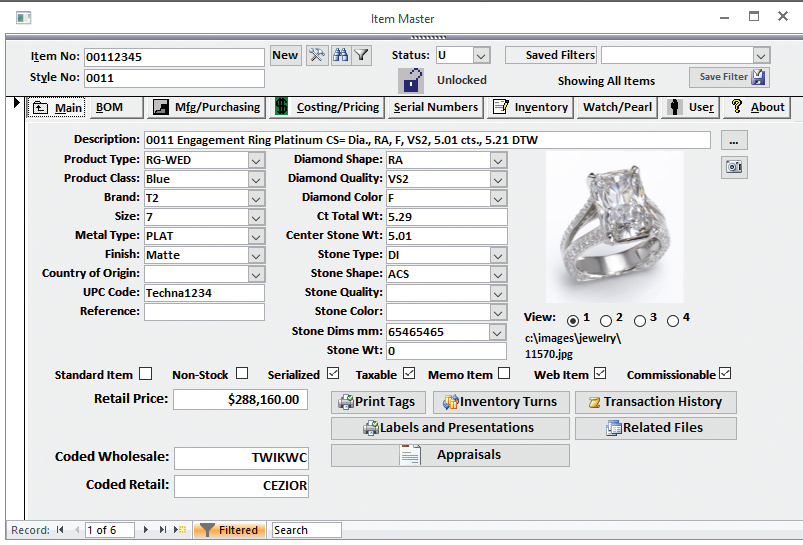Open Transaction History

[655, 402]
